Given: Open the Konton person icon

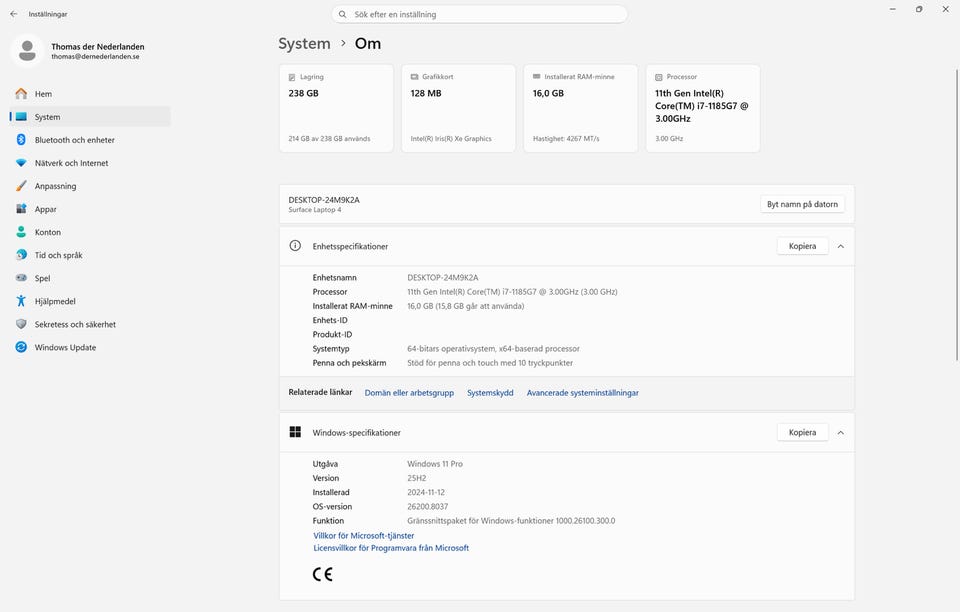Looking at the screenshot, I should (21, 232).
